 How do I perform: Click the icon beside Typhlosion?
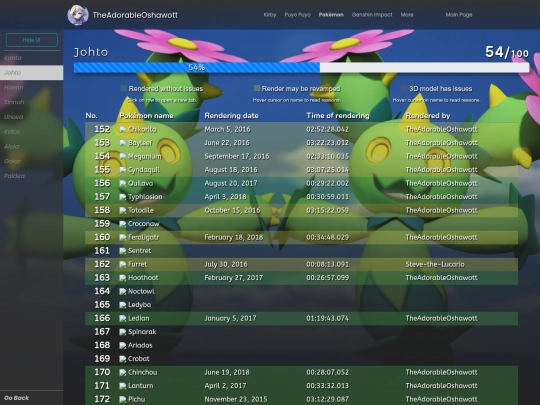tap(123, 197)
